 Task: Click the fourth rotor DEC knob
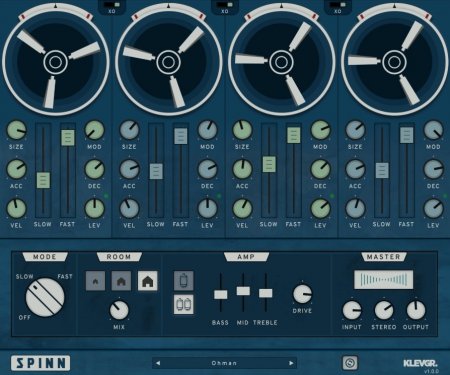click(433, 169)
